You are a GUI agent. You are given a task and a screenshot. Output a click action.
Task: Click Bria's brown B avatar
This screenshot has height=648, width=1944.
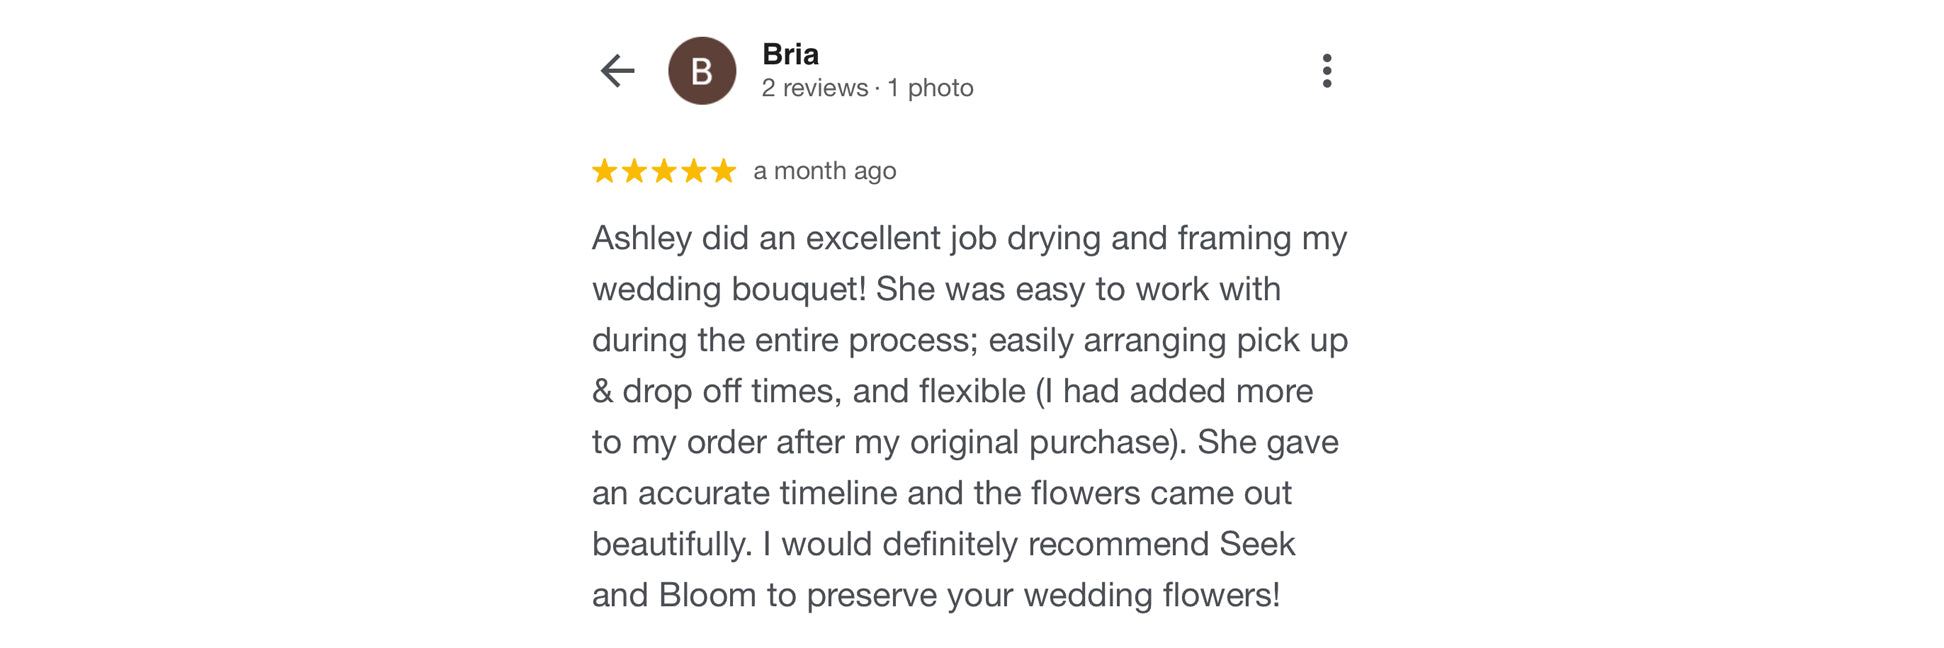click(701, 71)
